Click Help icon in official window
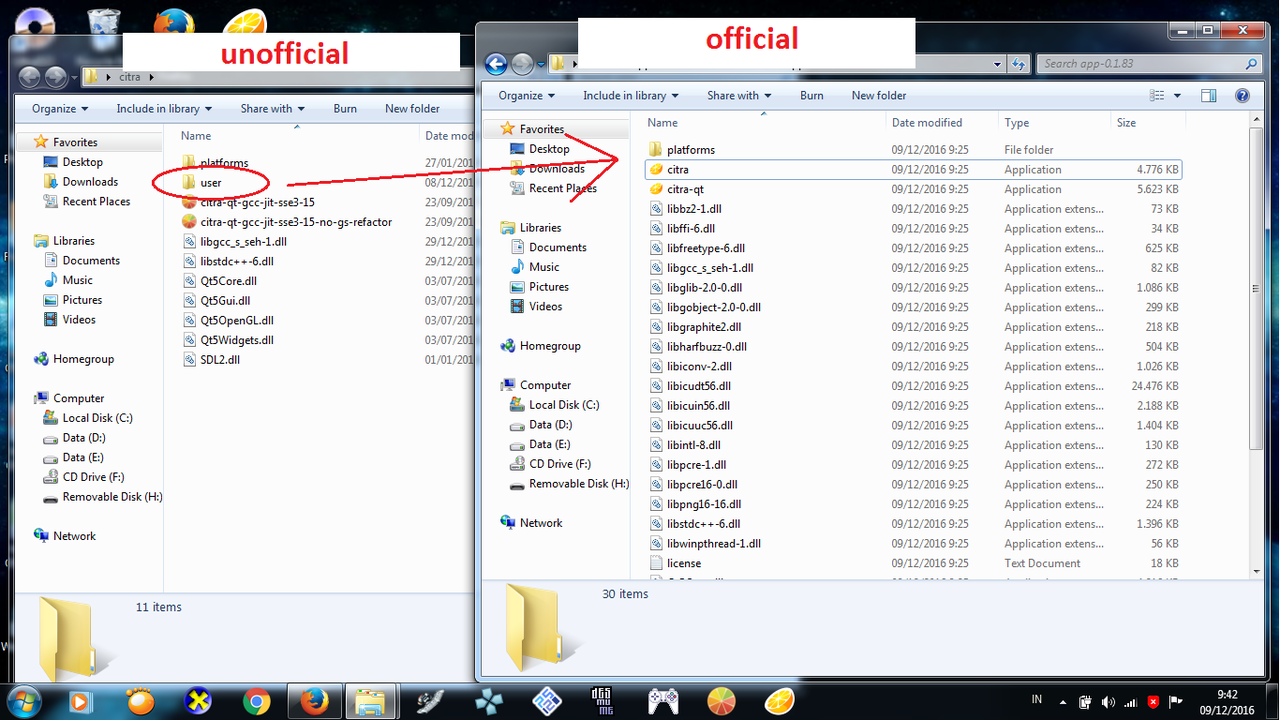 coord(1242,96)
